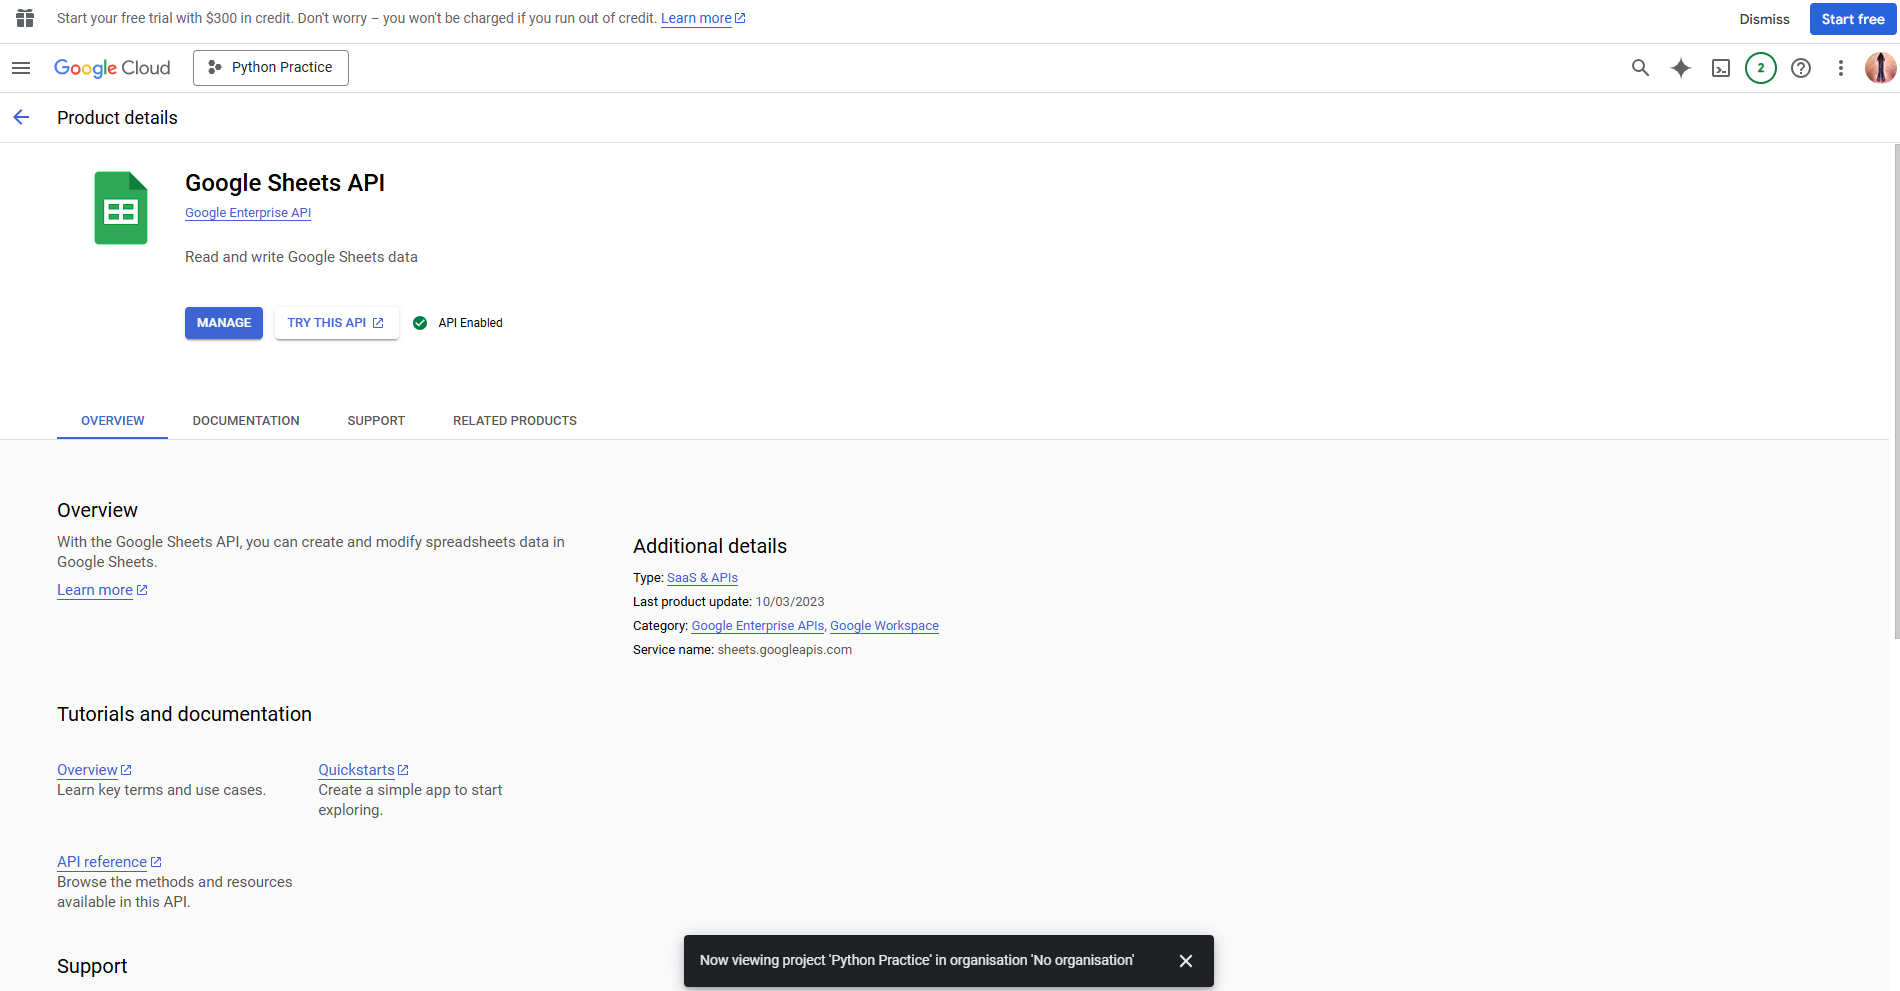Select the OVERVIEW tab
This screenshot has height=991, width=1900.
click(113, 421)
